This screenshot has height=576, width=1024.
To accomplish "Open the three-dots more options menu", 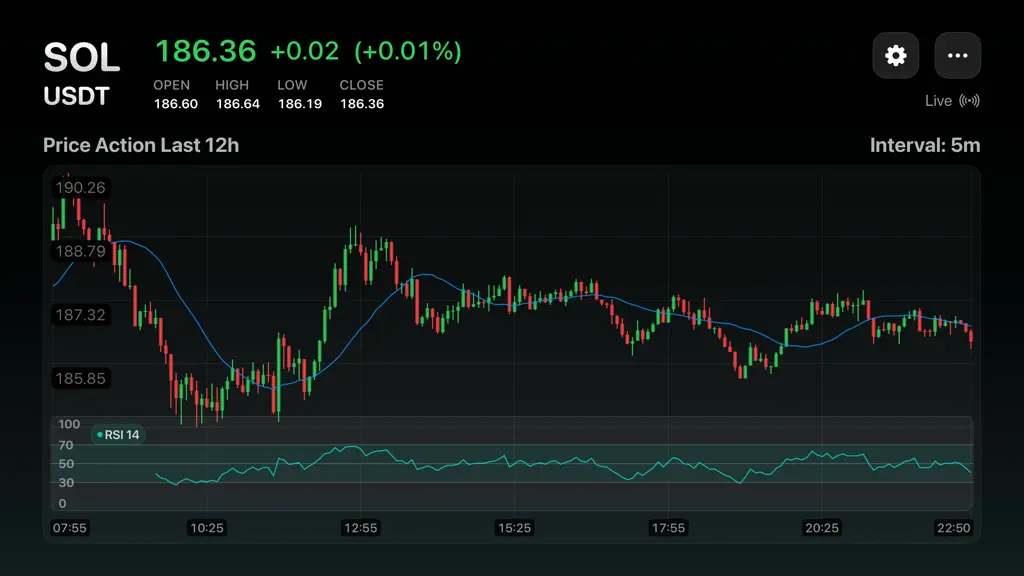I will coord(957,56).
